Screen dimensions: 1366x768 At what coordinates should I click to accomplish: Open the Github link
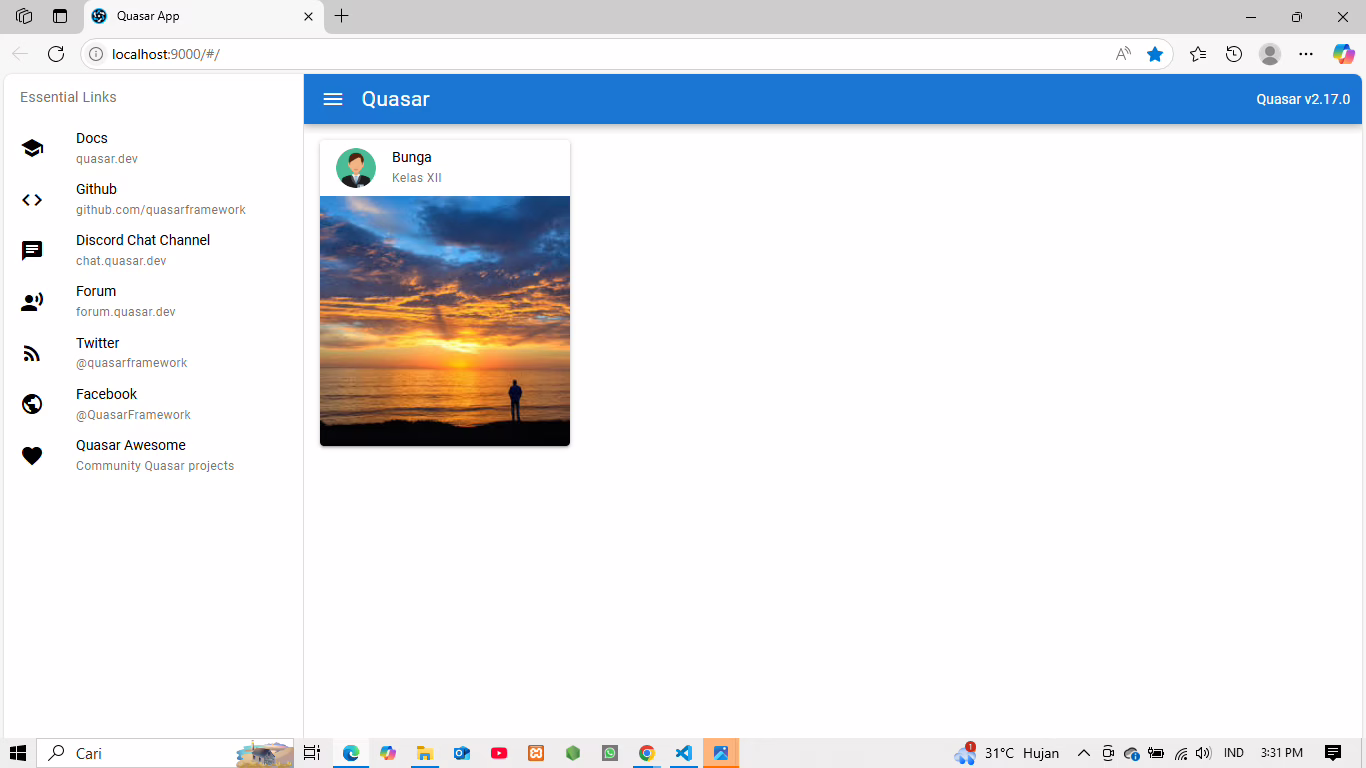click(153, 199)
